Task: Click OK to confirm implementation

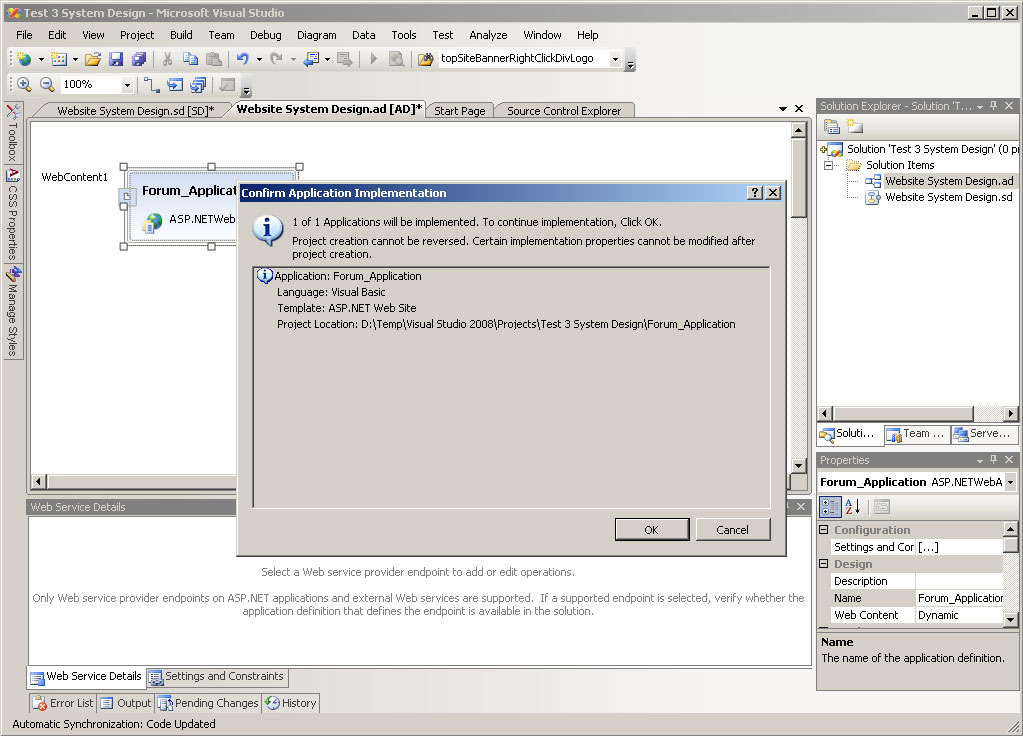Action: pyautogui.click(x=652, y=530)
